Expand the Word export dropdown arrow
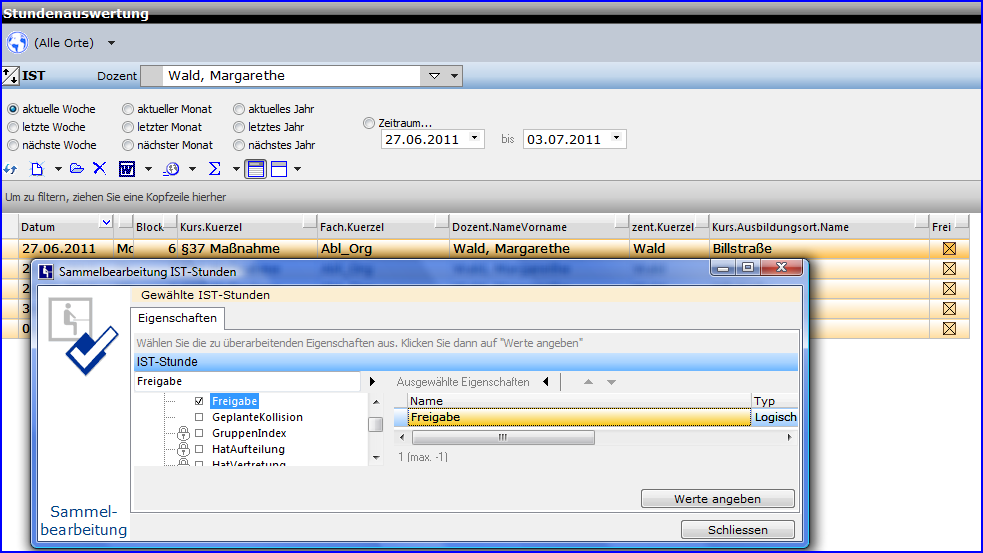Image resolution: width=983 pixels, height=553 pixels. [148, 169]
